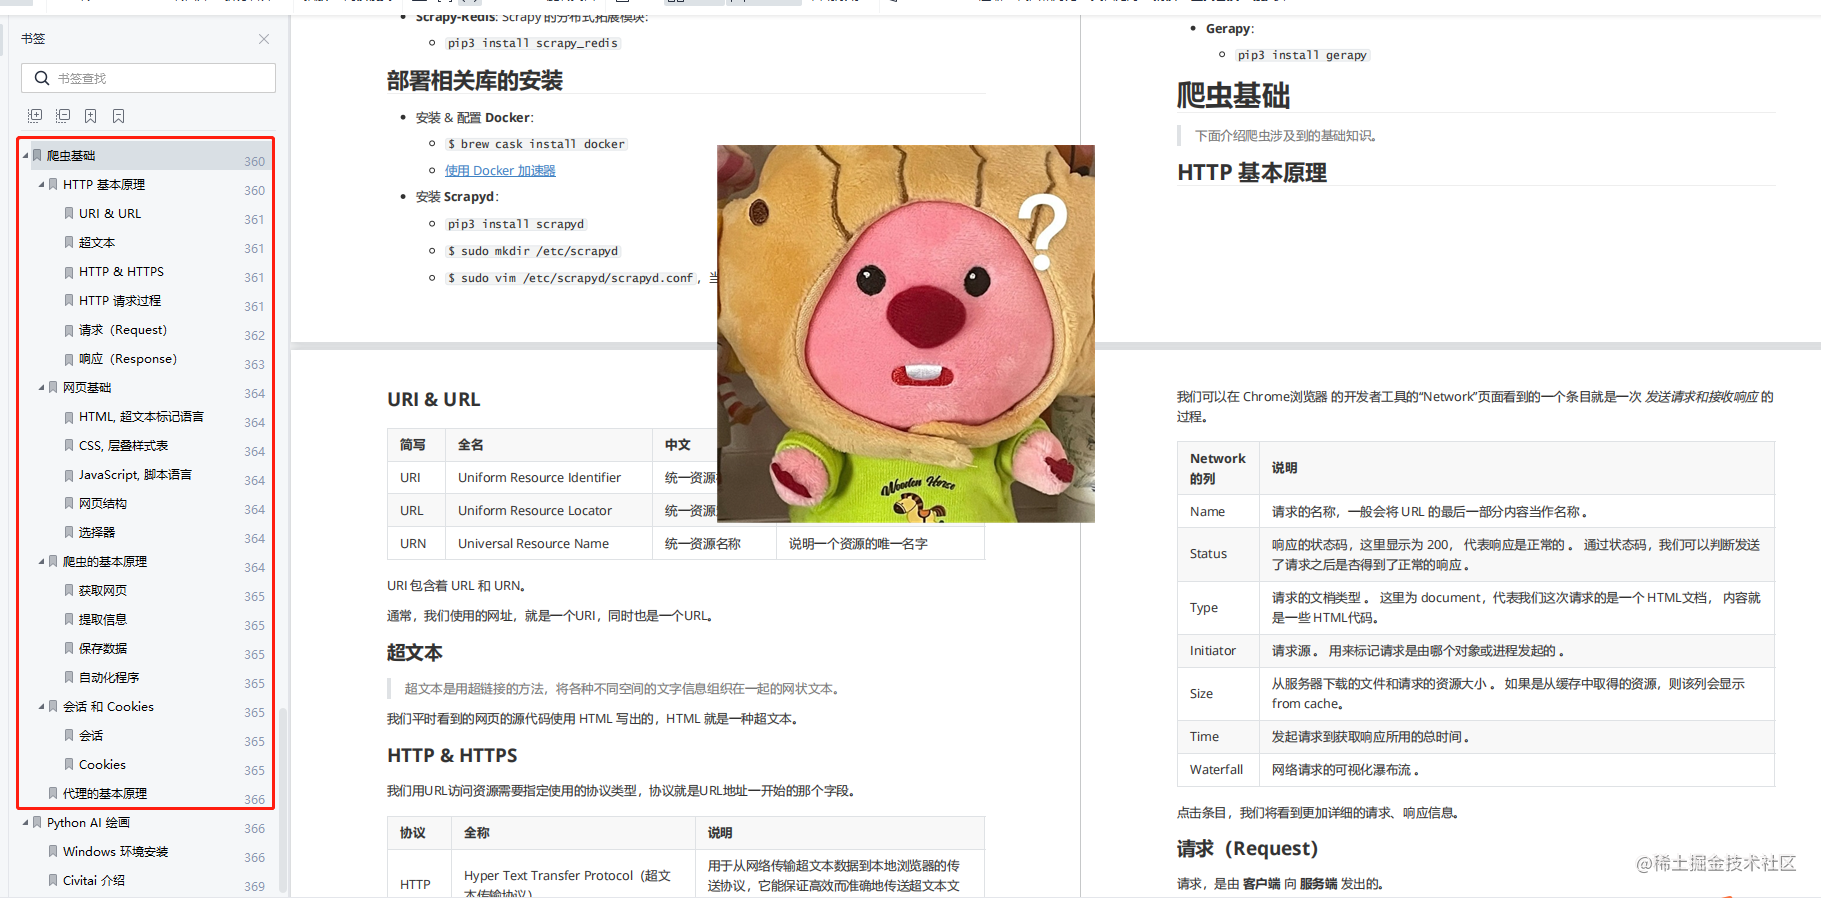Click the Status row in Network table
This screenshot has height=898, width=1821.
point(1476,554)
